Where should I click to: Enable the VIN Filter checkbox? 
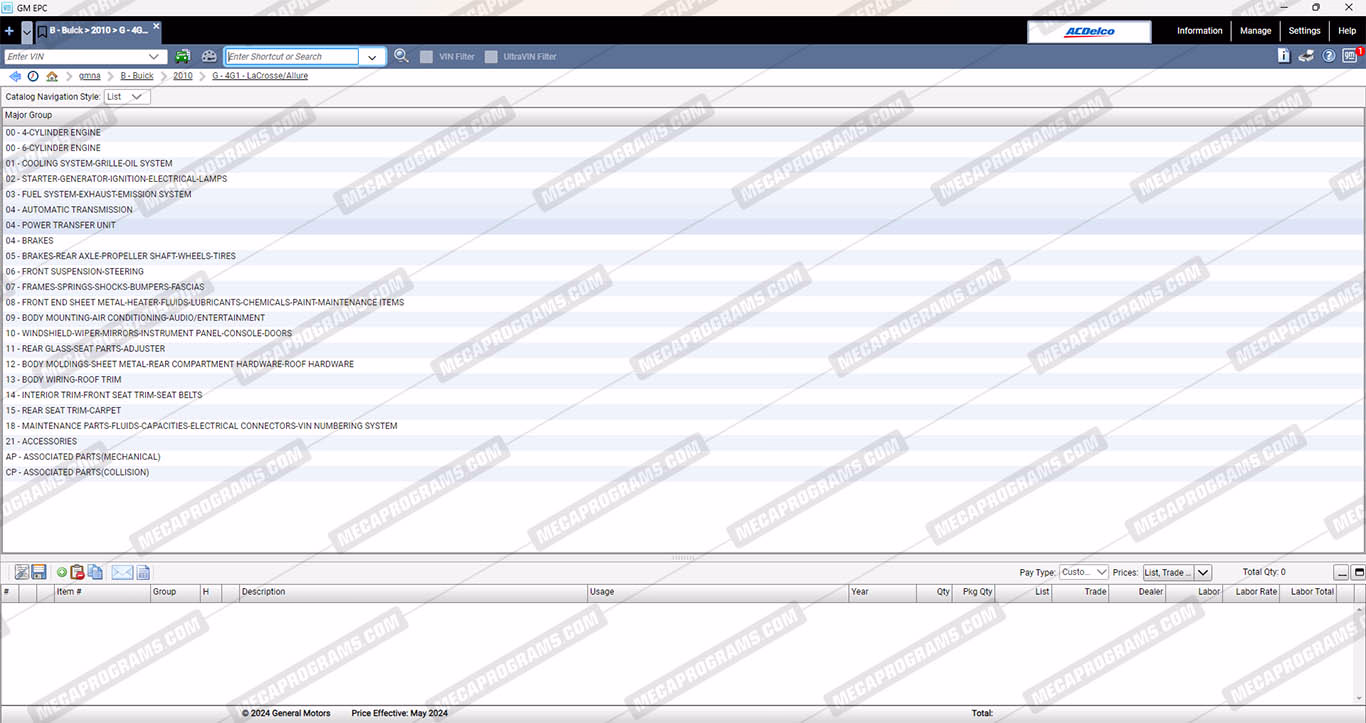[427, 57]
